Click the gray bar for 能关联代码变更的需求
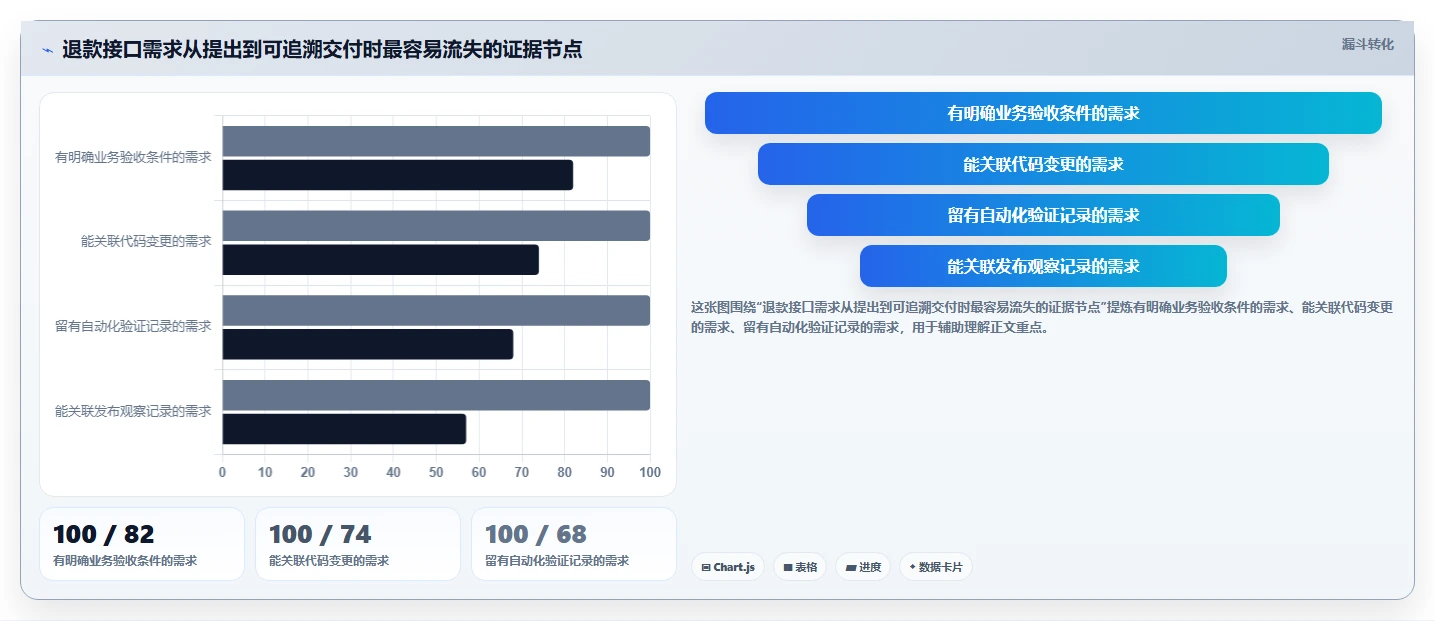Screen dimensions: 1435x621 (x=436, y=226)
